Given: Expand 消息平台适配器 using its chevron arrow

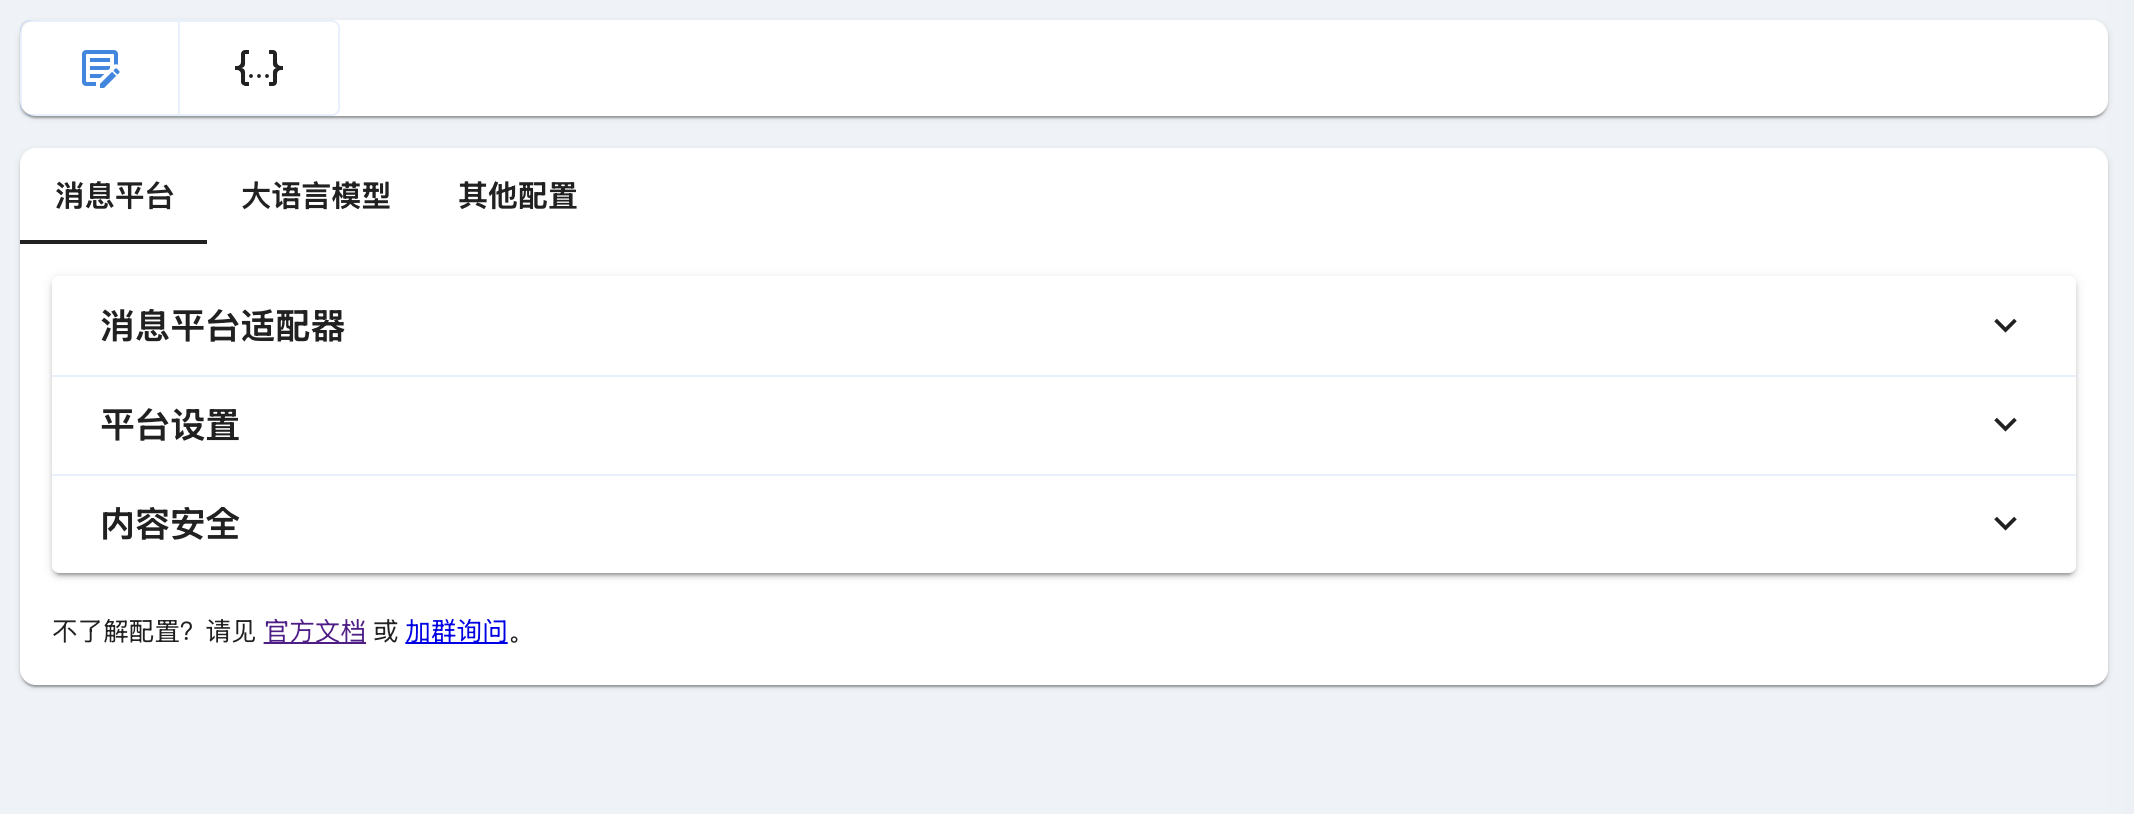Looking at the screenshot, I should pyautogui.click(x=2005, y=326).
